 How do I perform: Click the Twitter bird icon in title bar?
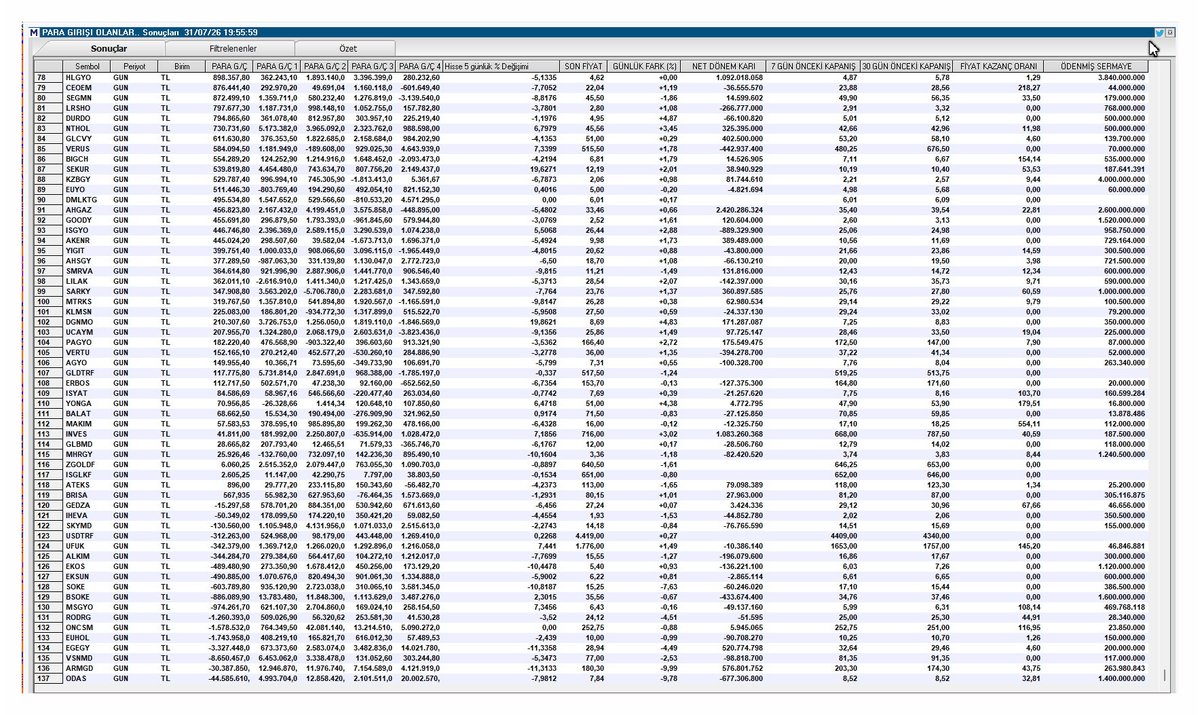(x=1159, y=33)
